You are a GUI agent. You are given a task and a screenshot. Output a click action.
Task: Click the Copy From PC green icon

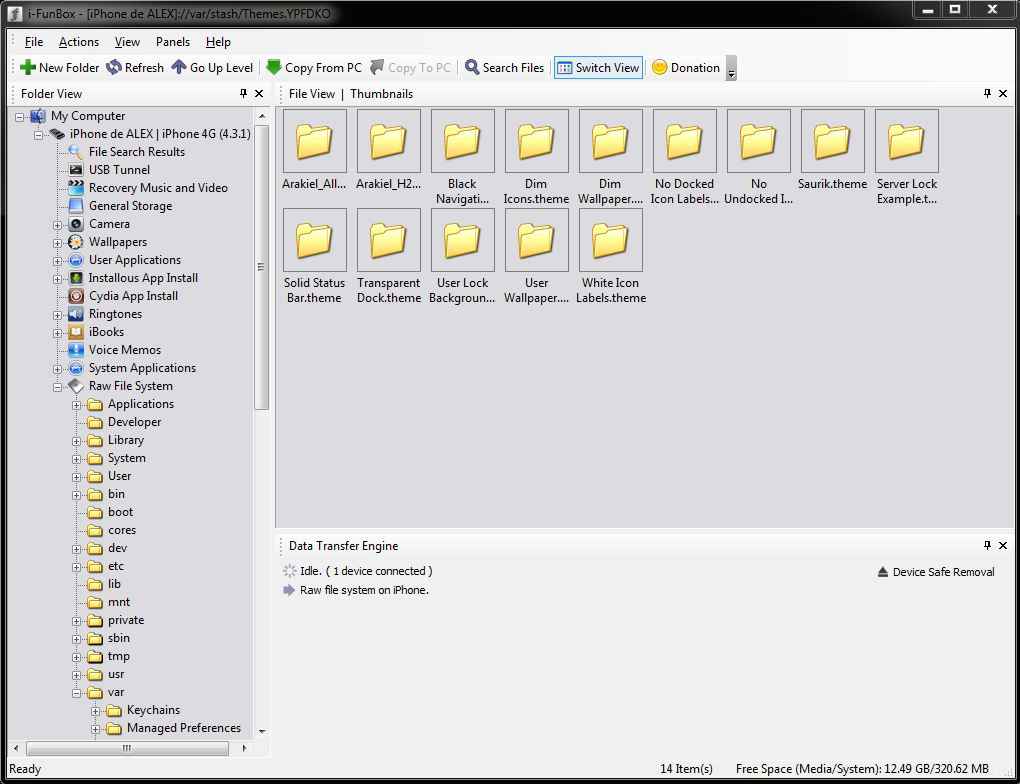(274, 67)
